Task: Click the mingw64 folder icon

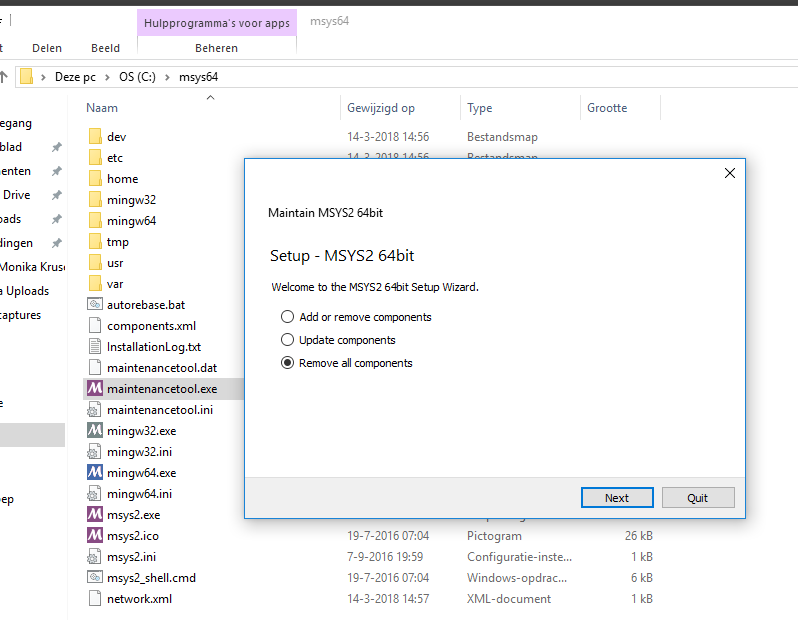Action: pyautogui.click(x=95, y=220)
